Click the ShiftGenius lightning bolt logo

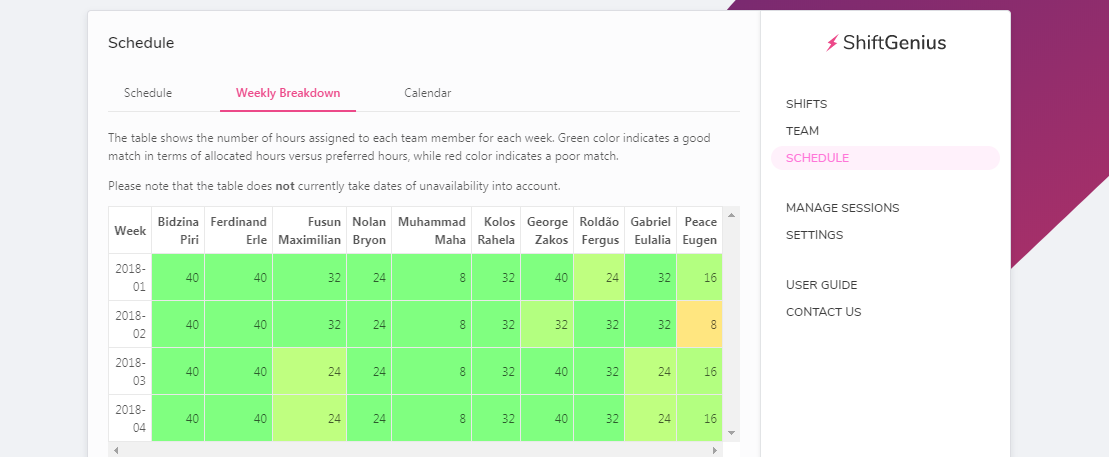click(x=832, y=43)
